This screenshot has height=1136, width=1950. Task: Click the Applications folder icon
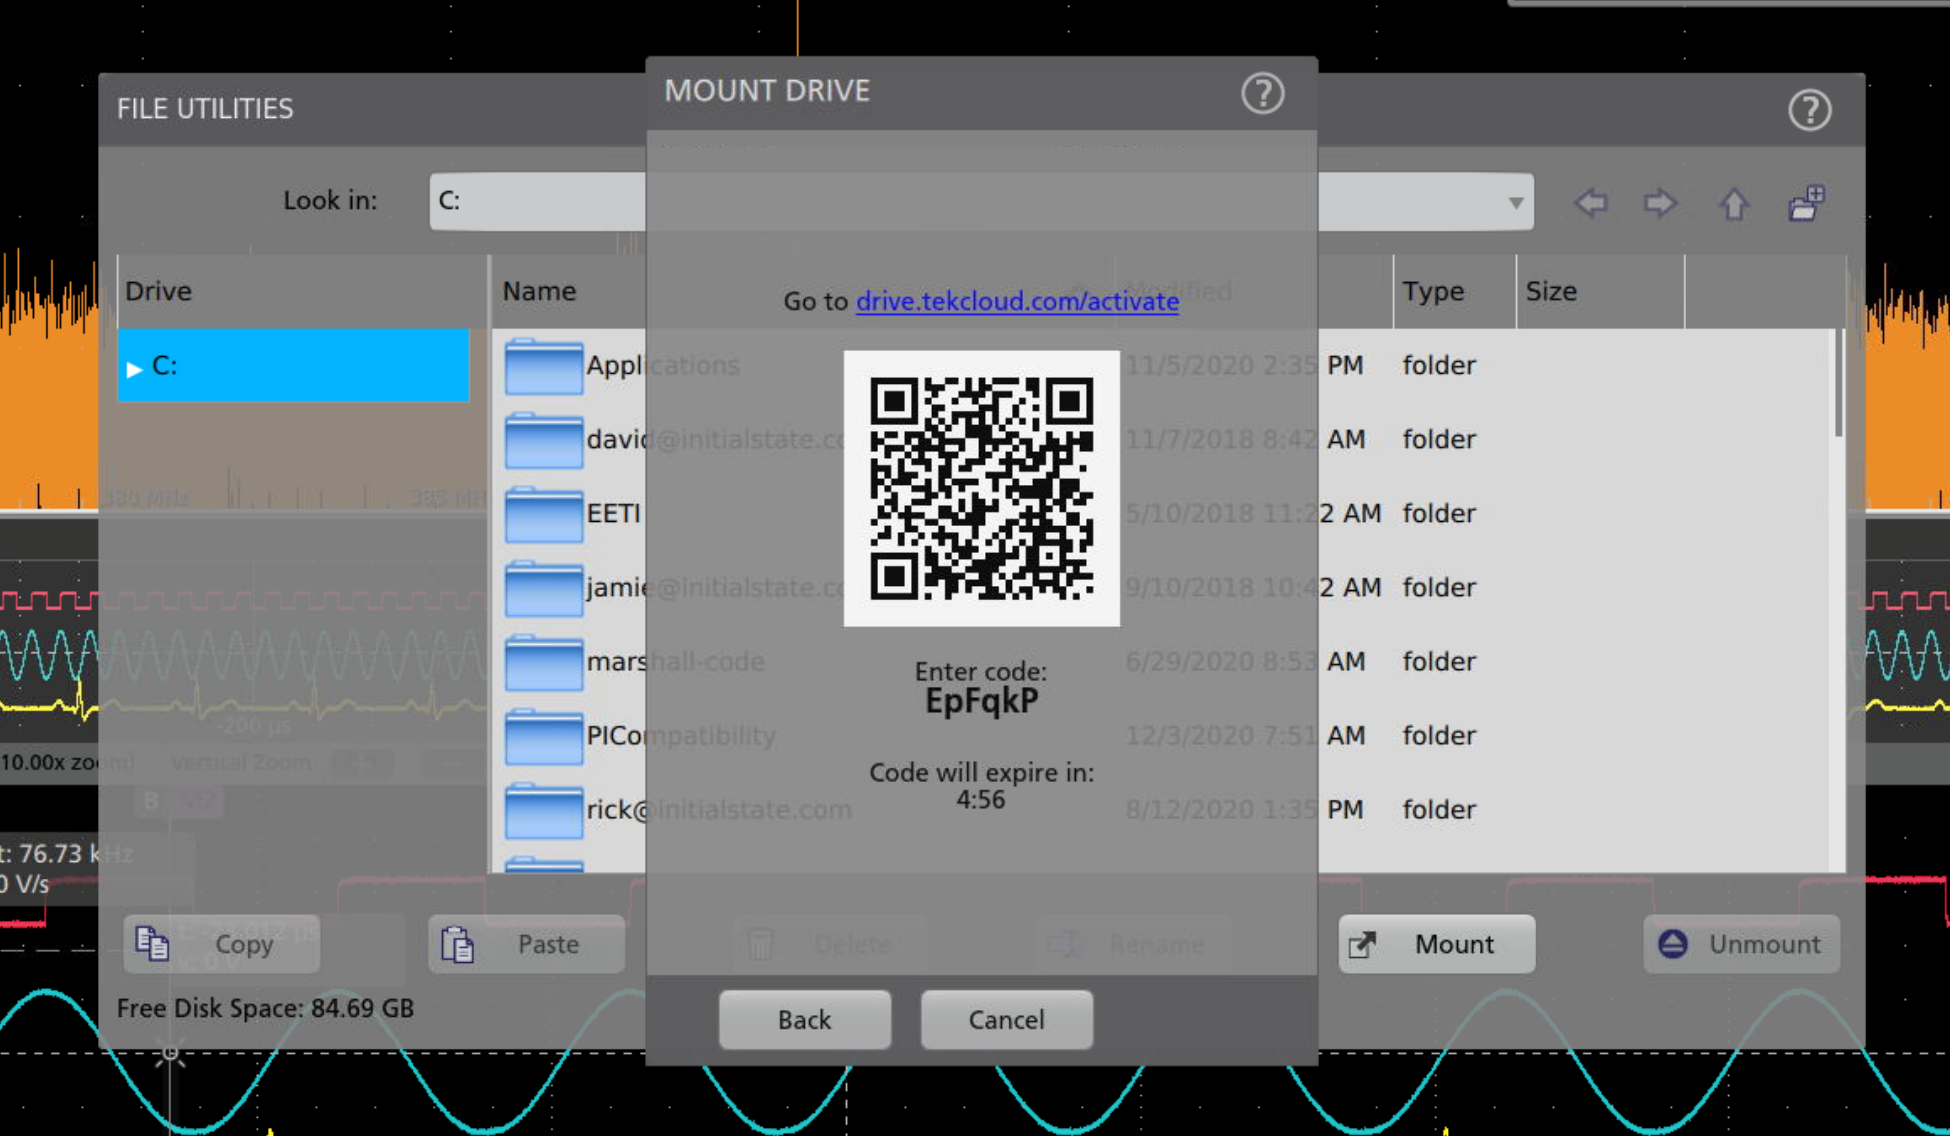[x=543, y=366]
